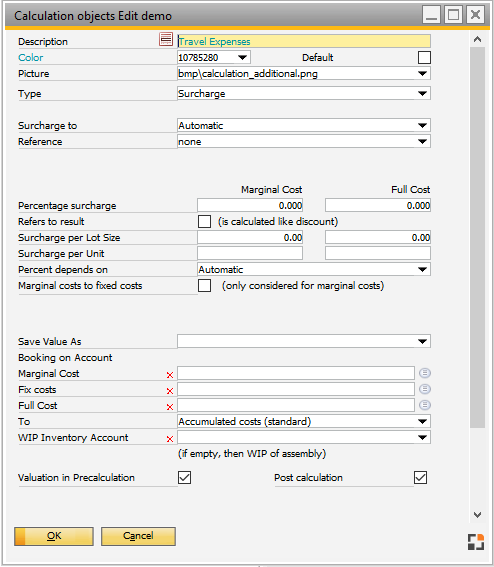494x567 pixels.
Task: Click Percentage surcharge Full Cost field
Action: click(x=378, y=205)
